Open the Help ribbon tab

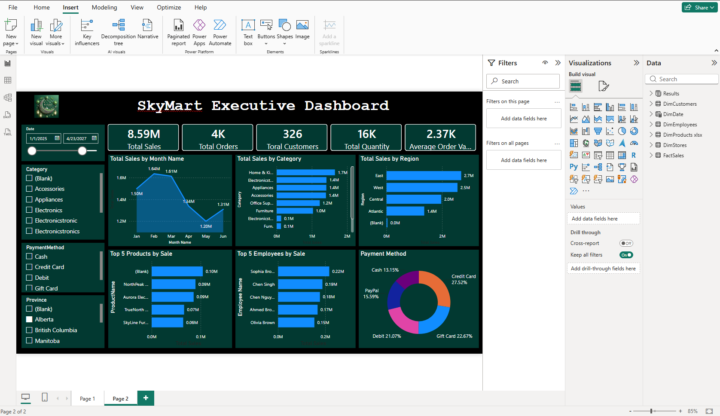point(200,7)
